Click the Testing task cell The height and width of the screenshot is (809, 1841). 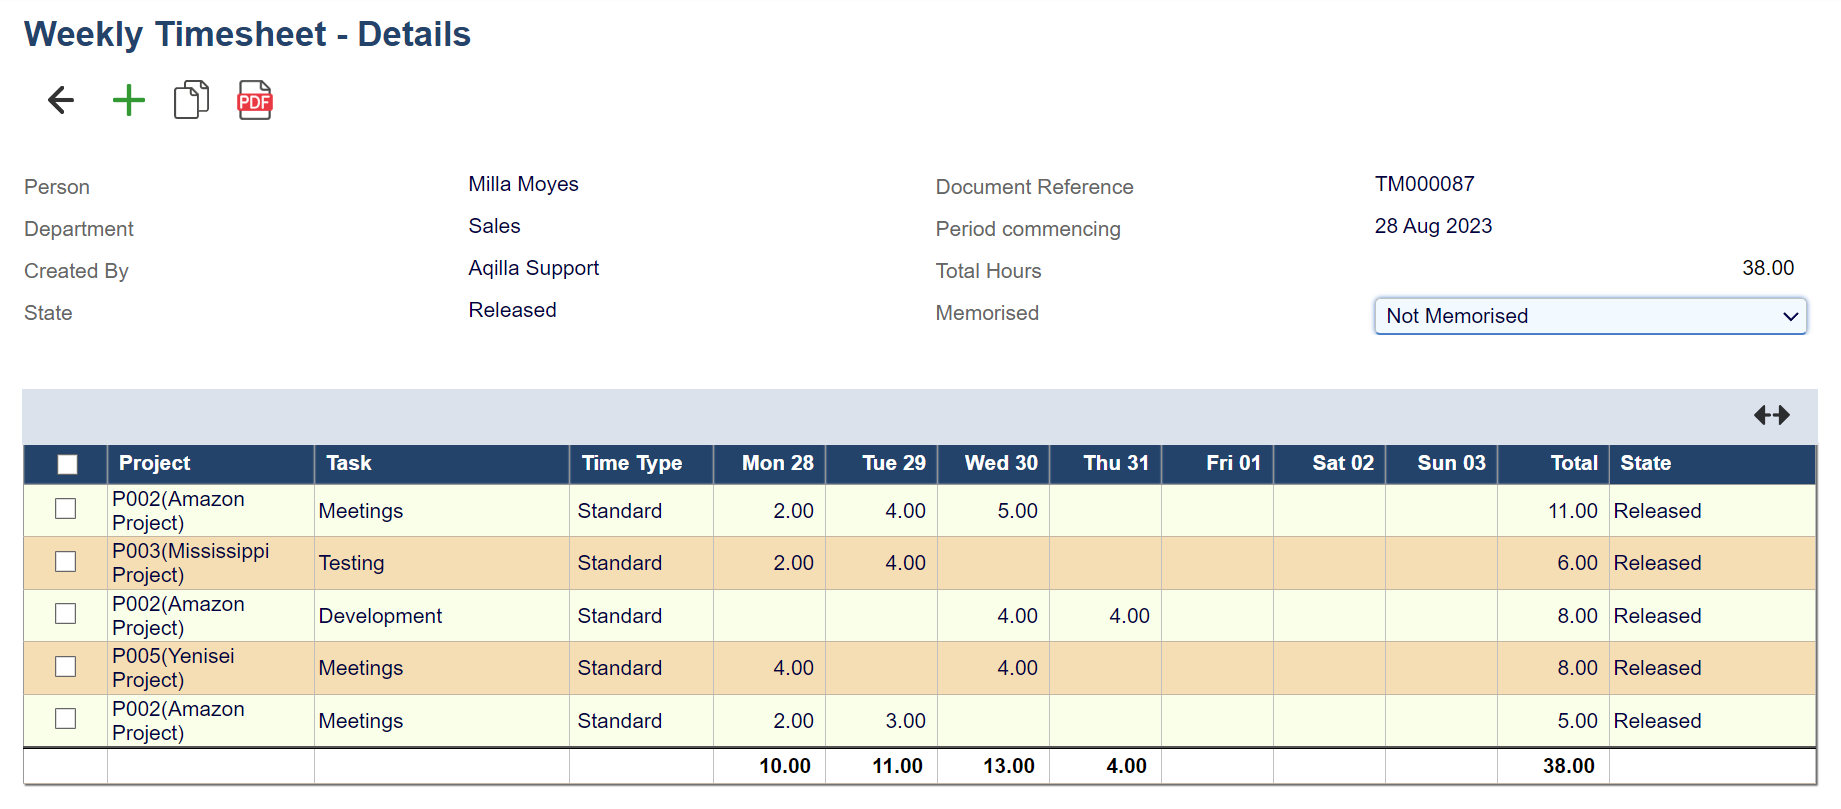[351, 563]
